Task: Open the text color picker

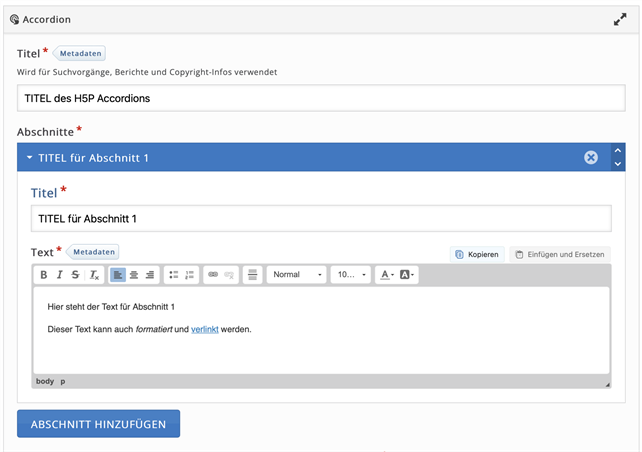Action: [387, 275]
